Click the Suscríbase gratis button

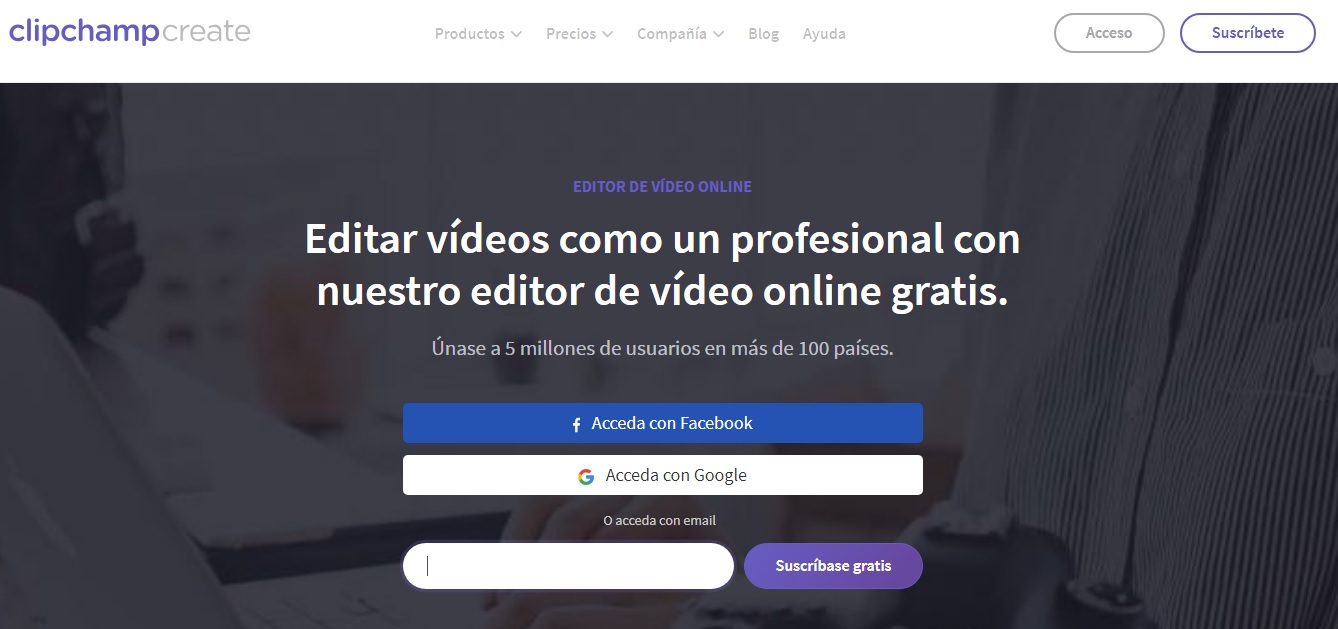(x=833, y=566)
